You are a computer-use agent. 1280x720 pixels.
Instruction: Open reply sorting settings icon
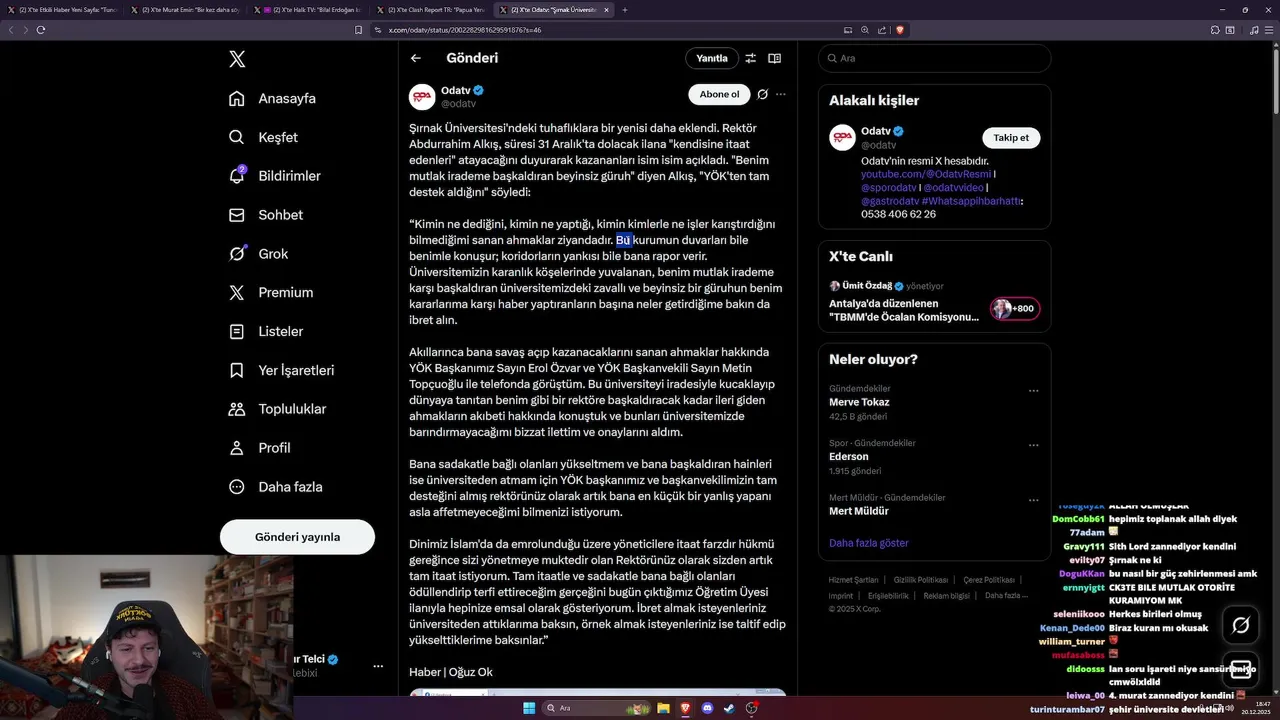(x=750, y=58)
